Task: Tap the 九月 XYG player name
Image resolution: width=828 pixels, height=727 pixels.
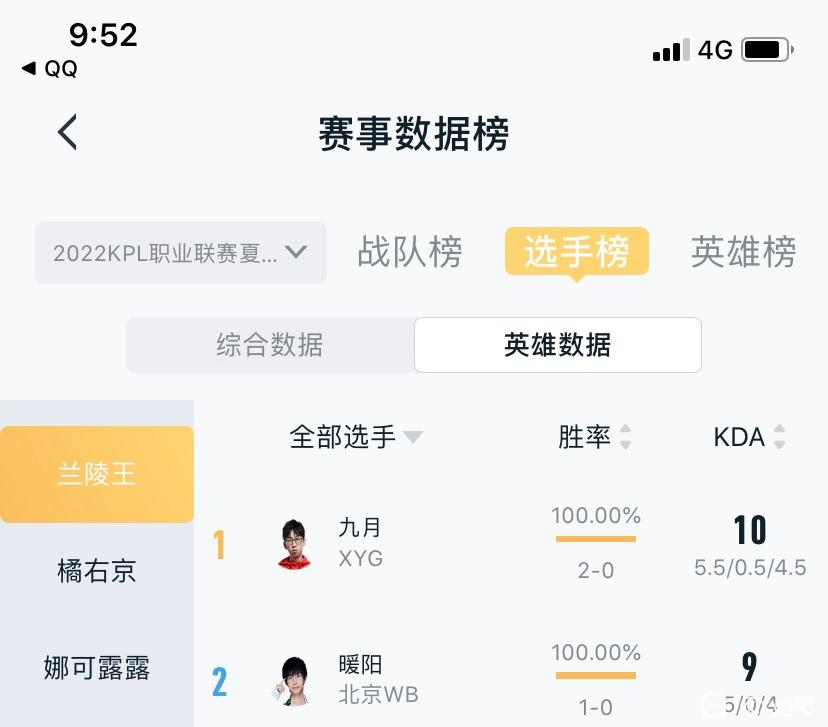Action: (361, 542)
